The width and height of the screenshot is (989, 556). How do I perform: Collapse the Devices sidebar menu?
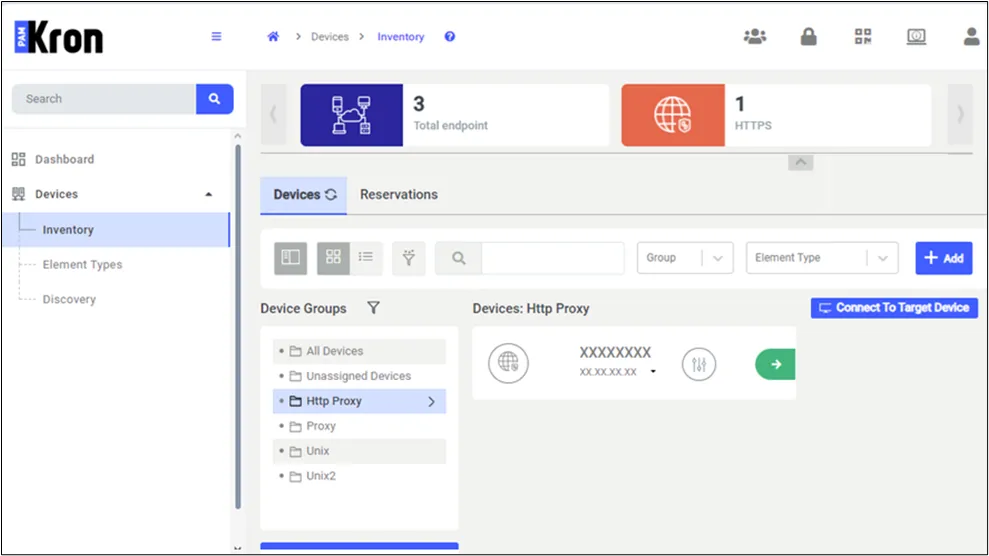(x=209, y=194)
